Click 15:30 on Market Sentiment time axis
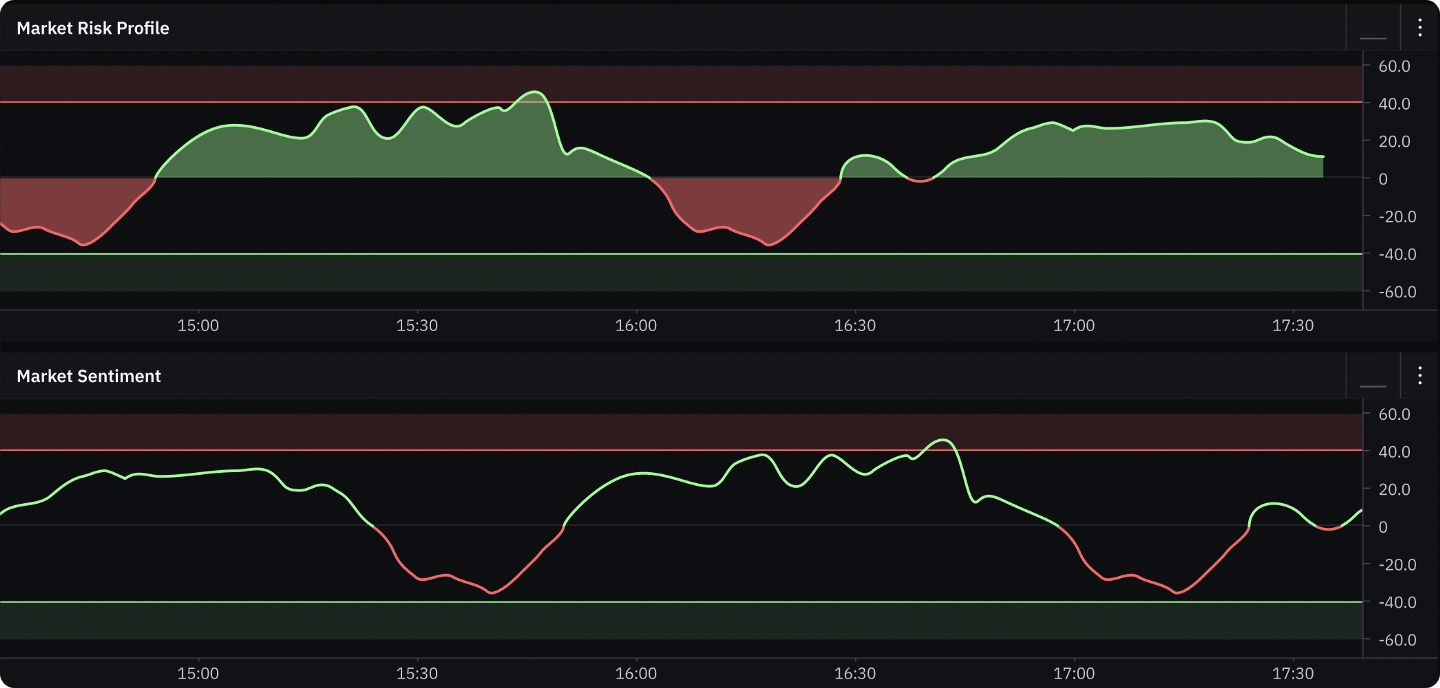 [417, 674]
